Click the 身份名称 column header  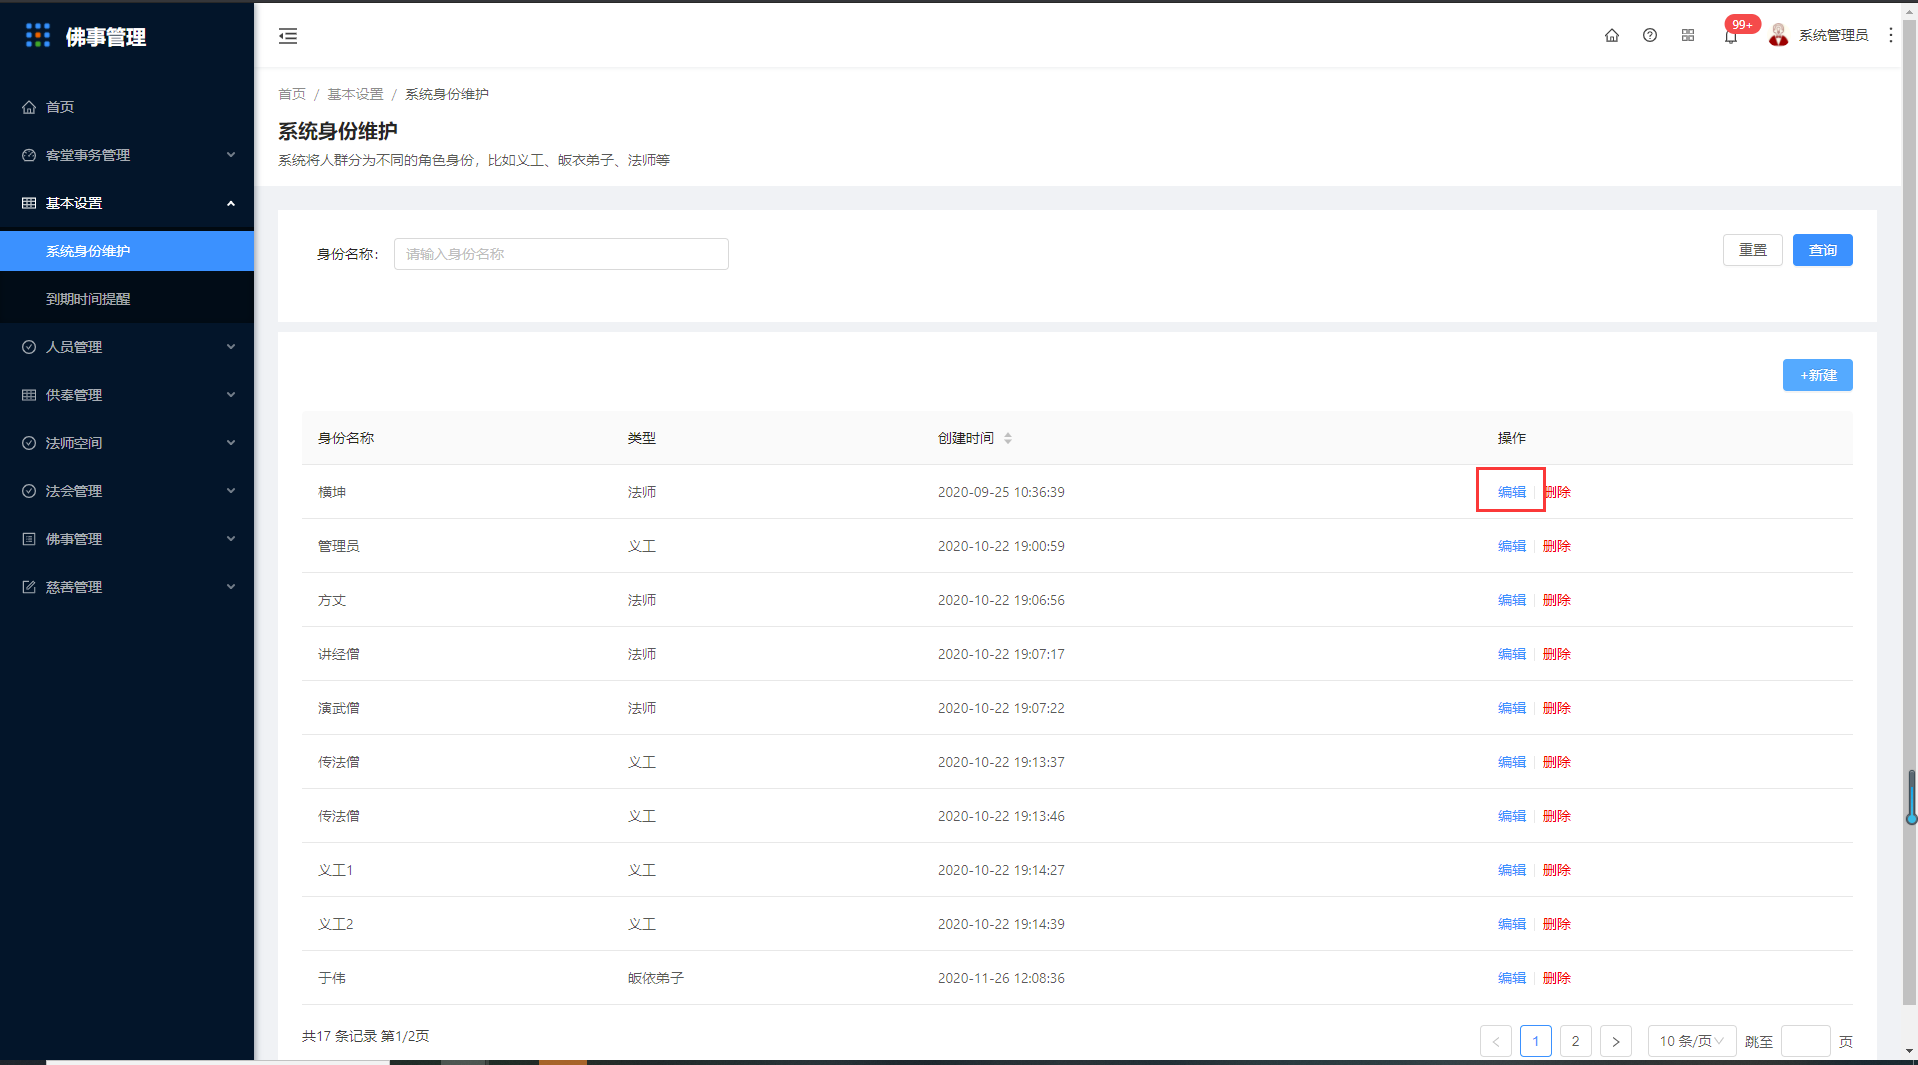click(x=346, y=438)
